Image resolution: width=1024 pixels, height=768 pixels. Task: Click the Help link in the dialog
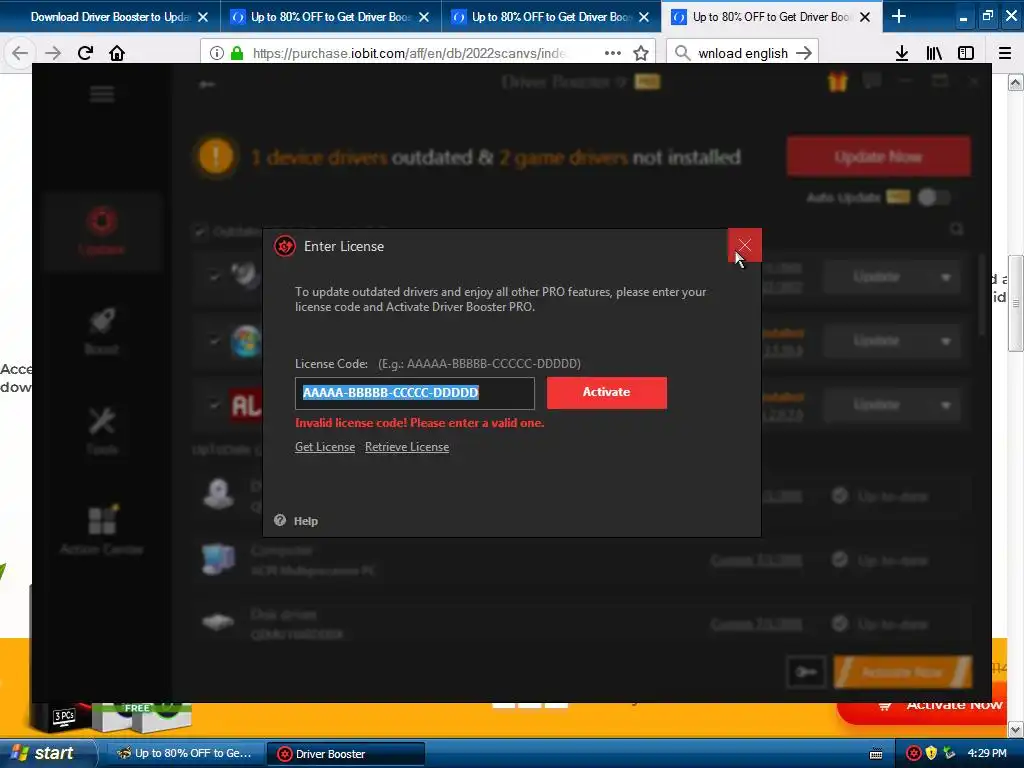306,520
